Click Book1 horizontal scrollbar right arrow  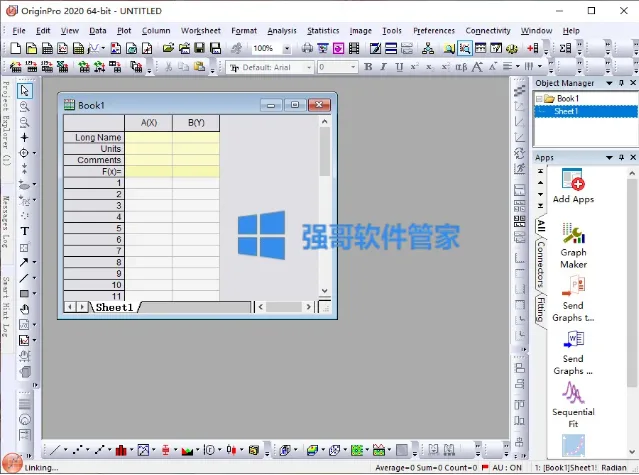coord(308,306)
